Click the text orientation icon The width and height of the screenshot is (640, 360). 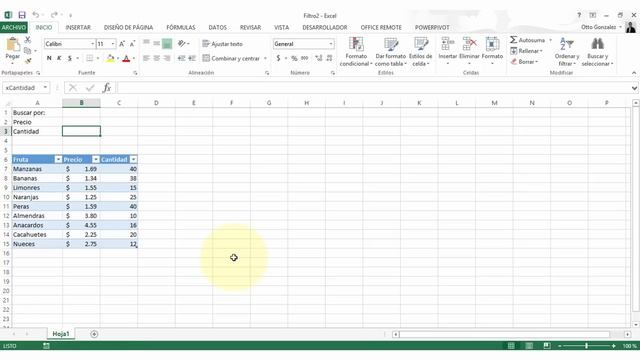(182, 44)
